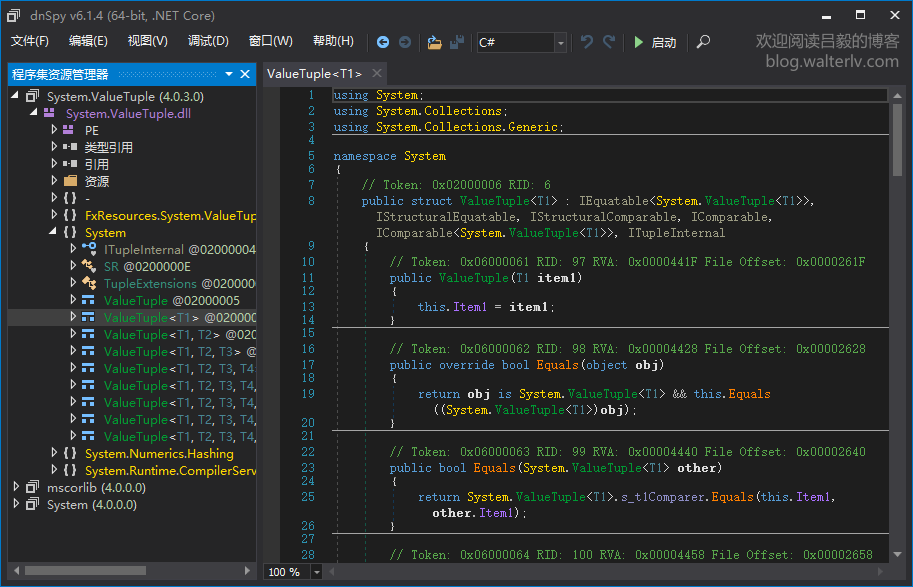
Task: Click the Equals method name on line 17
Action: [557, 365]
